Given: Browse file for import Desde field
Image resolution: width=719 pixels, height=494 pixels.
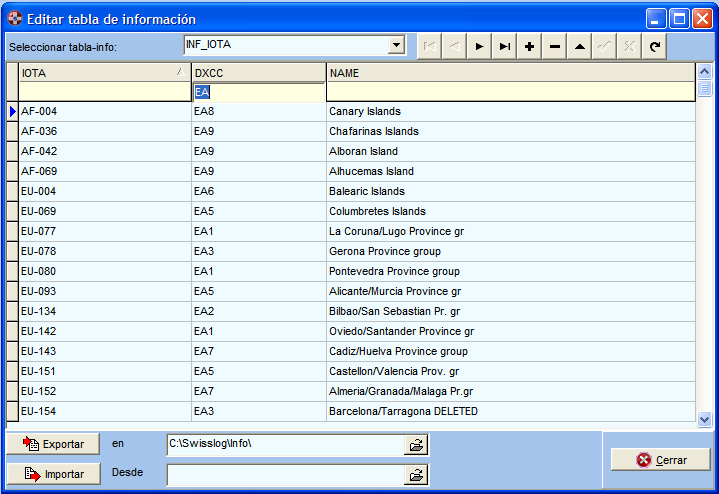Looking at the screenshot, I should 416,474.
